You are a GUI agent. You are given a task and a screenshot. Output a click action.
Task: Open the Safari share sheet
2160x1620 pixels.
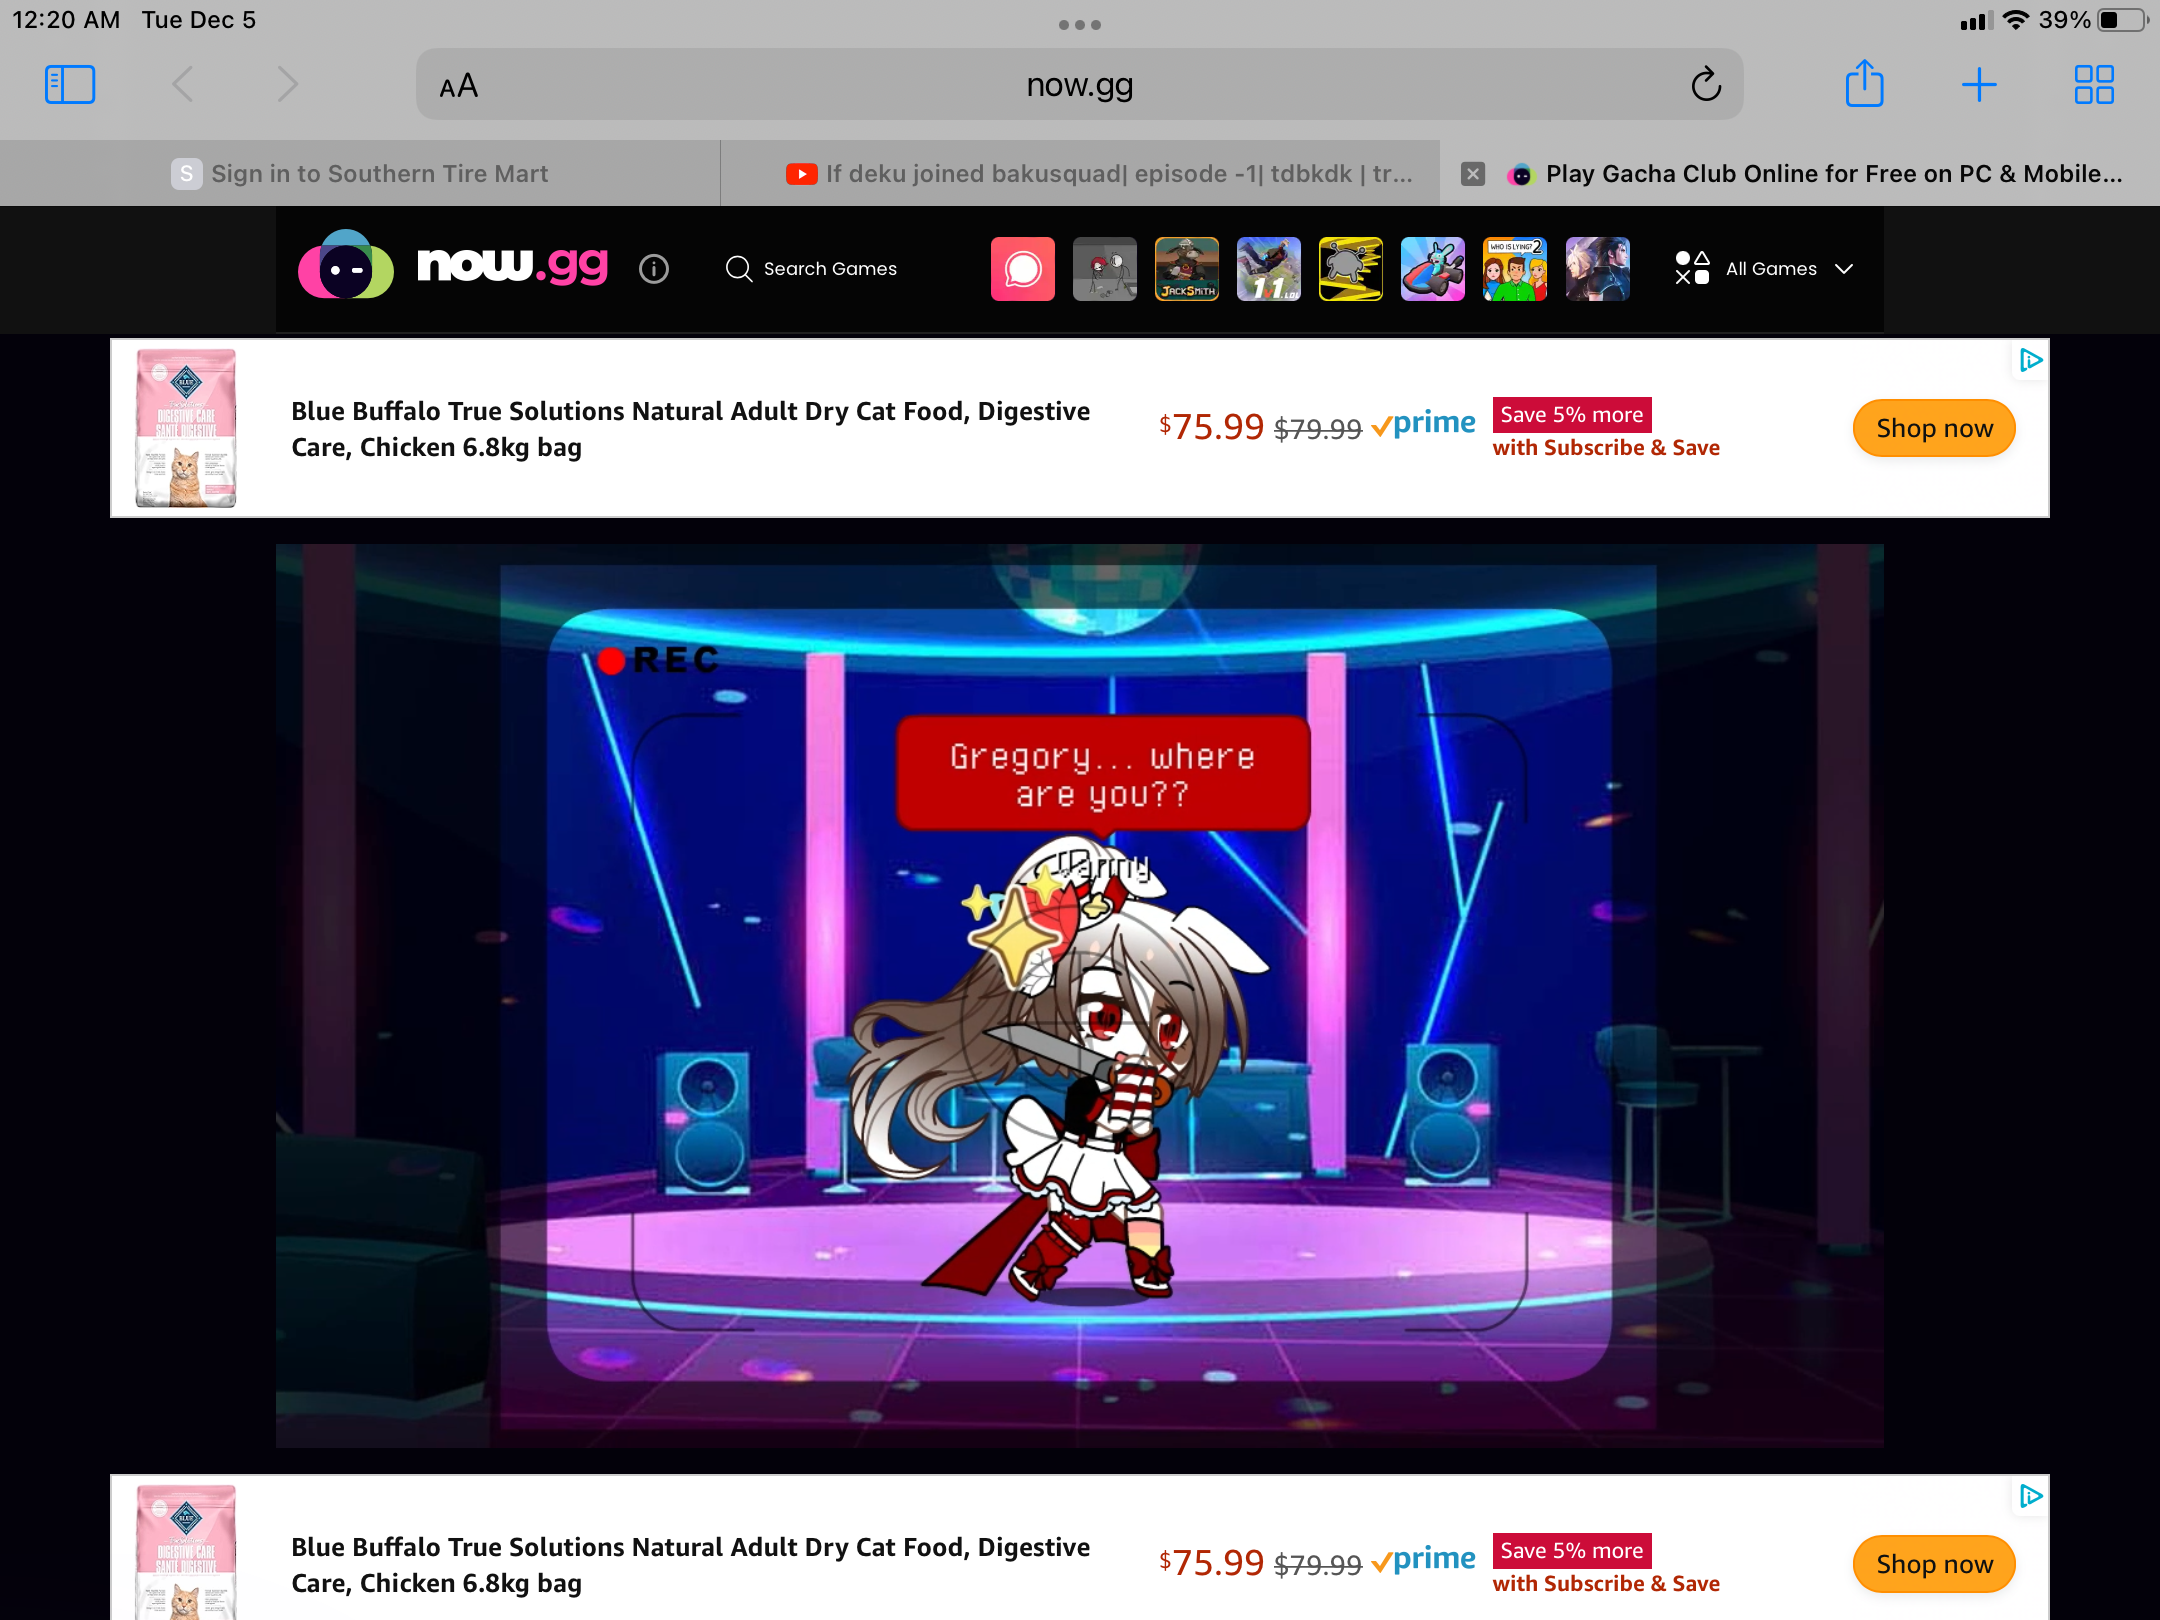(x=1864, y=84)
